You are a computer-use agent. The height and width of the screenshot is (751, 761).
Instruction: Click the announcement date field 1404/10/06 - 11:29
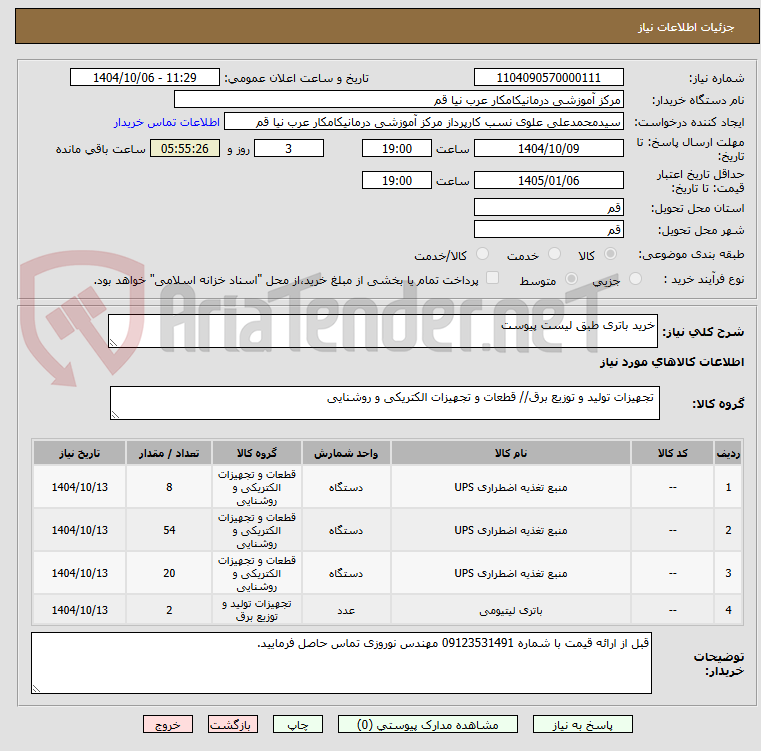[x=145, y=77]
